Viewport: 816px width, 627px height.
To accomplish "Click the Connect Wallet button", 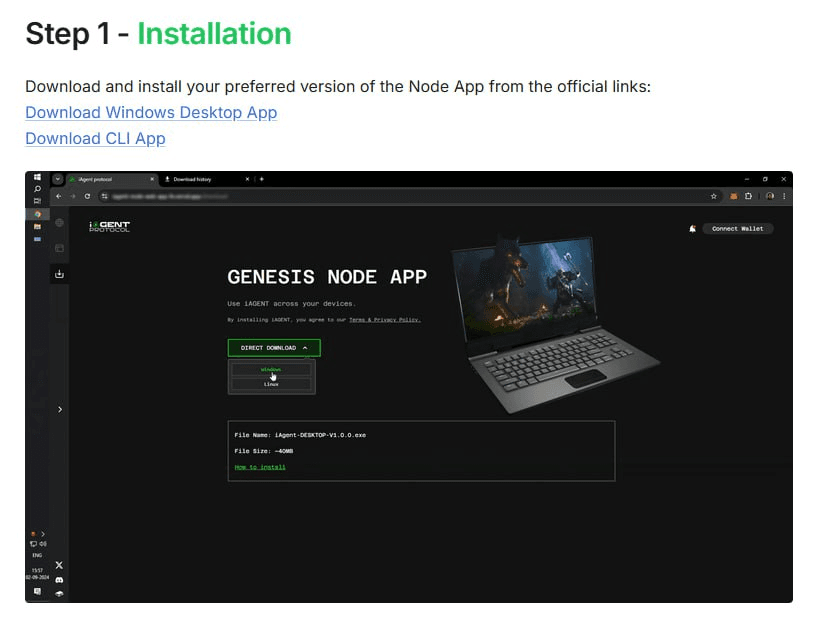I will [x=738, y=228].
